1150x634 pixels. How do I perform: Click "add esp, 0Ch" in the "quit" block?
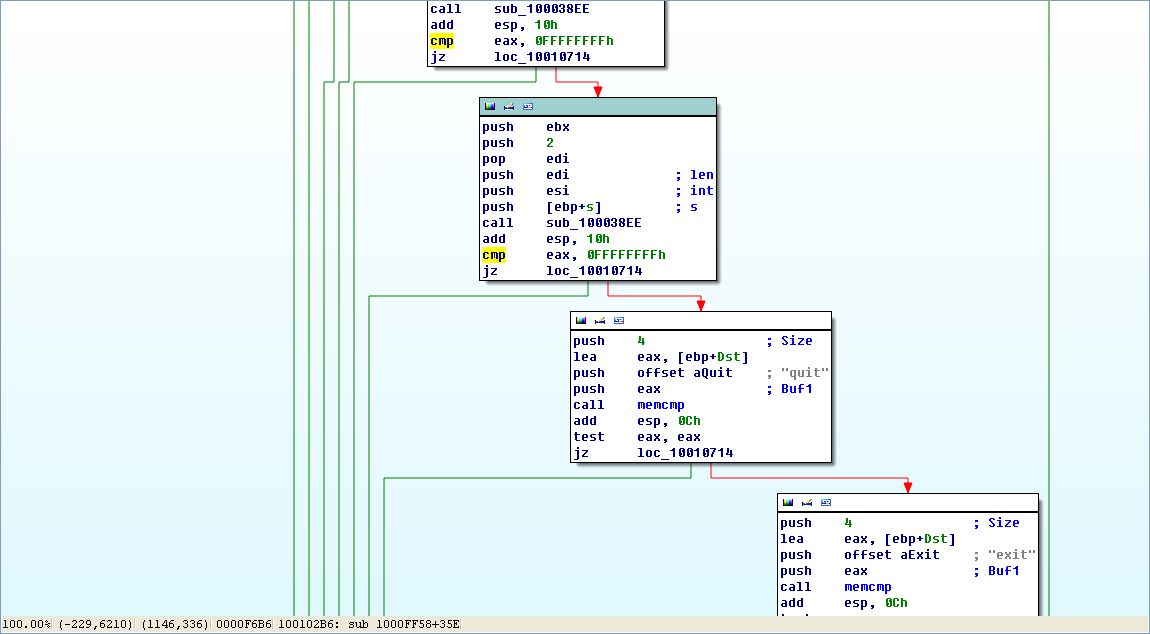(x=637, y=421)
